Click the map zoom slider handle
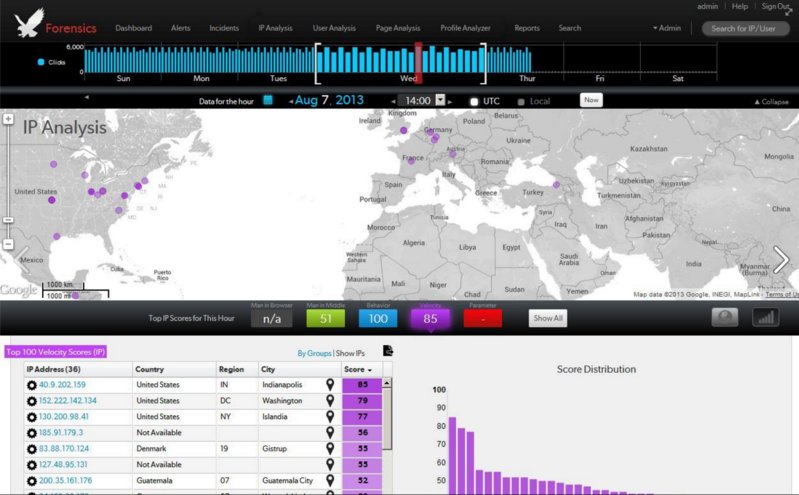The width and height of the screenshot is (799, 495). pos(8,220)
